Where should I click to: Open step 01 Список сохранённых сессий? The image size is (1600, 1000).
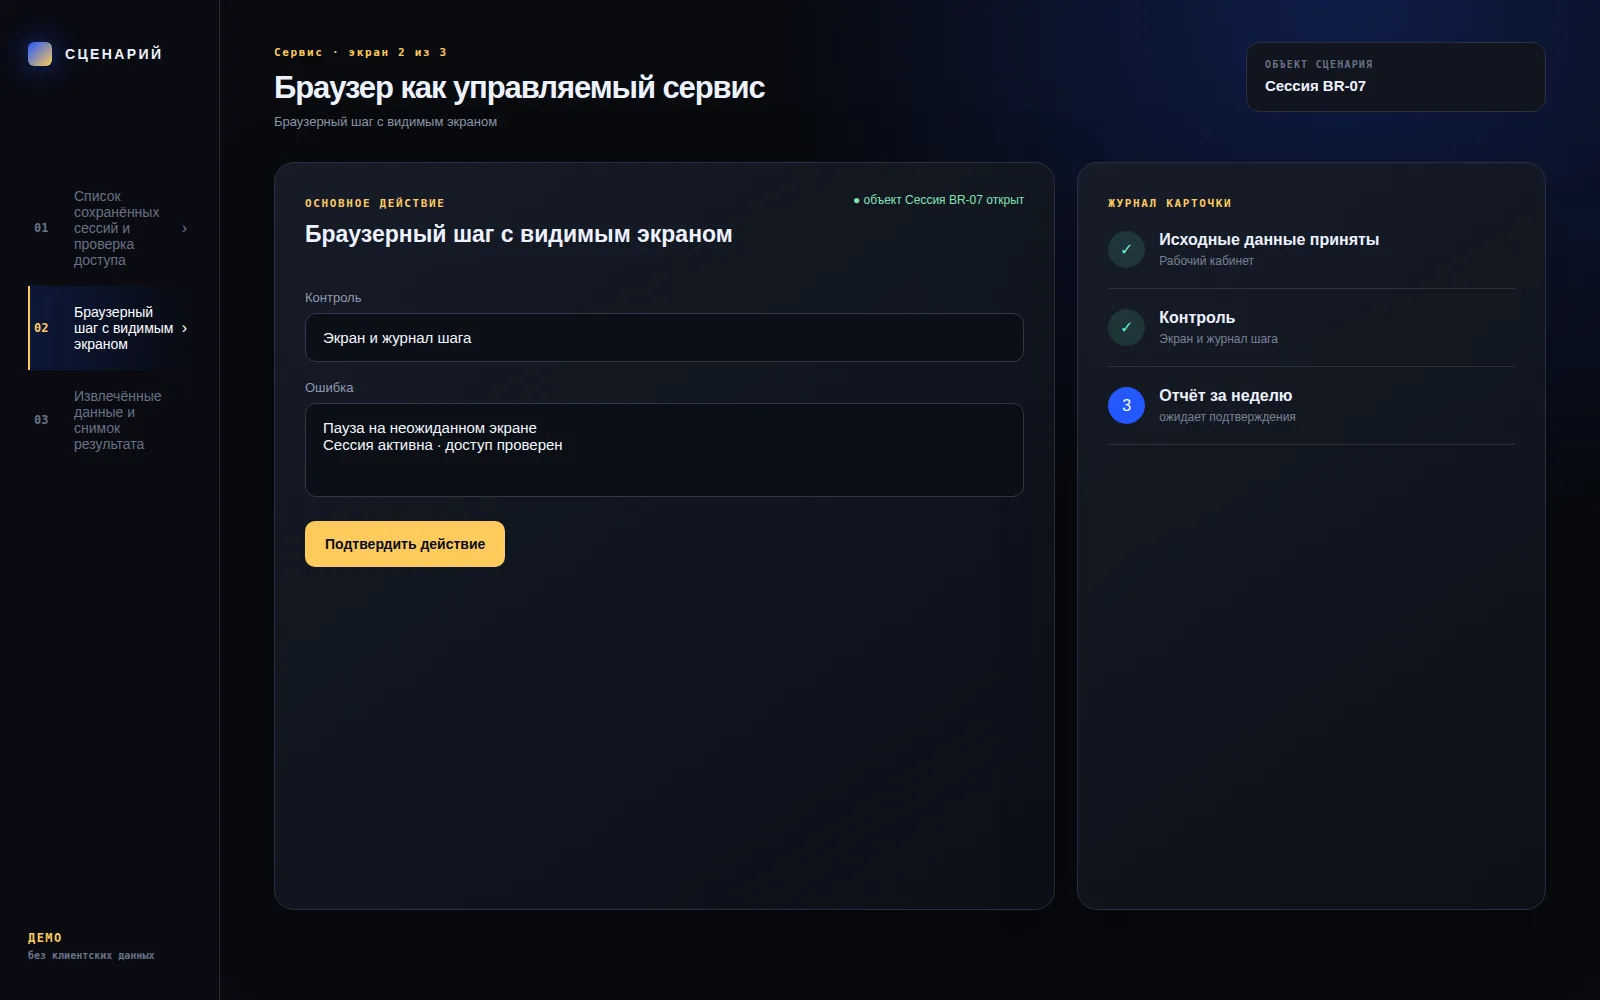(x=110, y=228)
